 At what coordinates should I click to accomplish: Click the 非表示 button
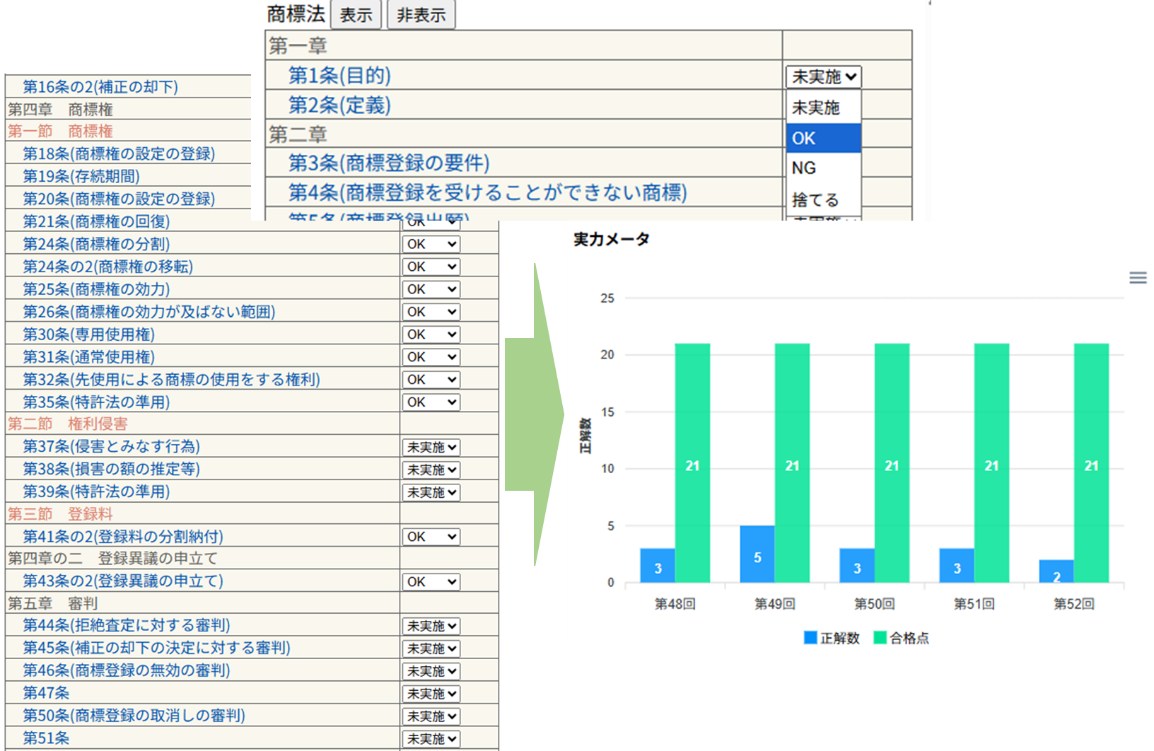click(421, 15)
